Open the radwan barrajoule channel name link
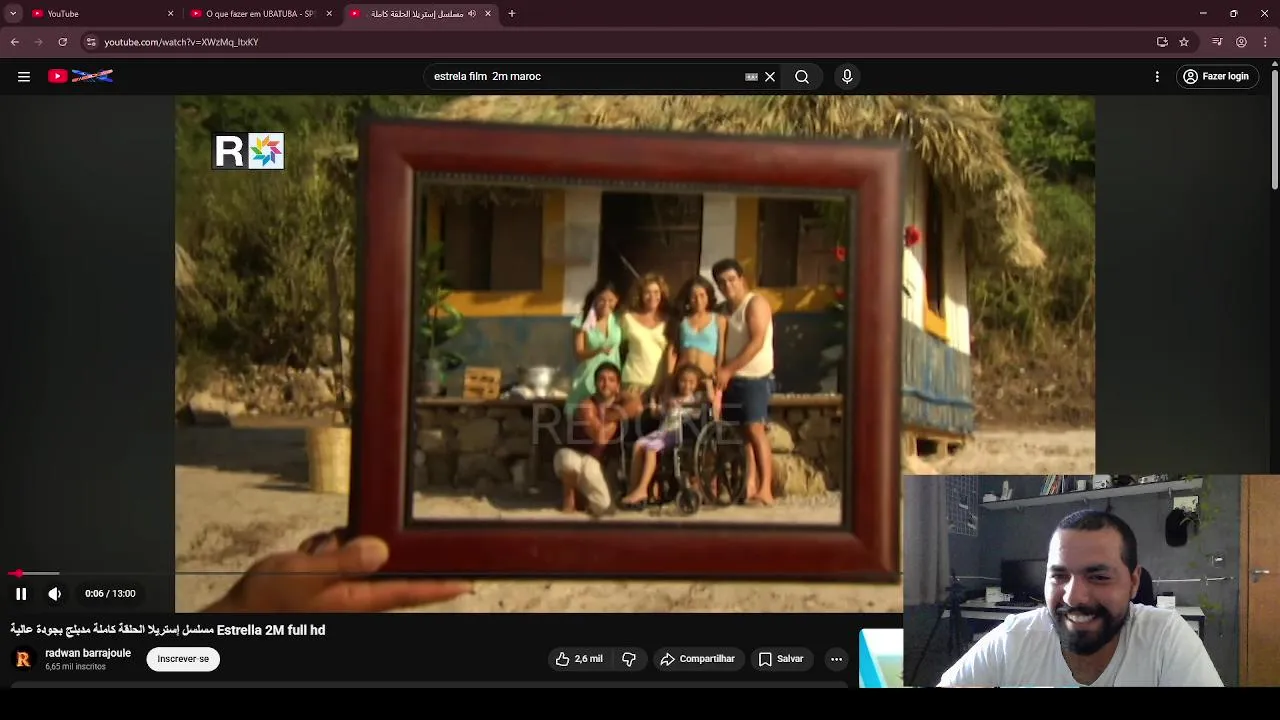The width and height of the screenshot is (1280, 720). [x=88, y=653]
